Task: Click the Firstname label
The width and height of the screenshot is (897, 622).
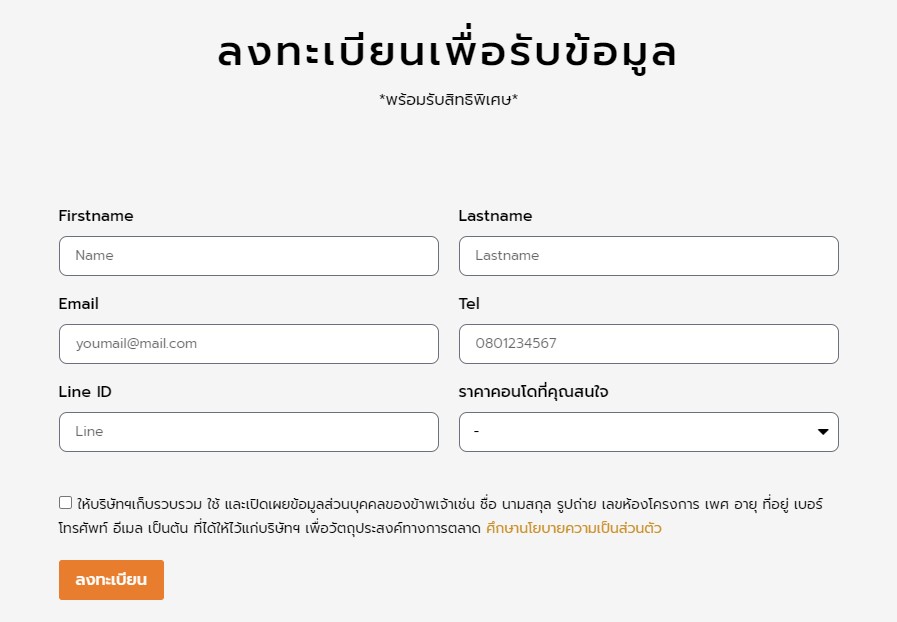Action: 96,216
